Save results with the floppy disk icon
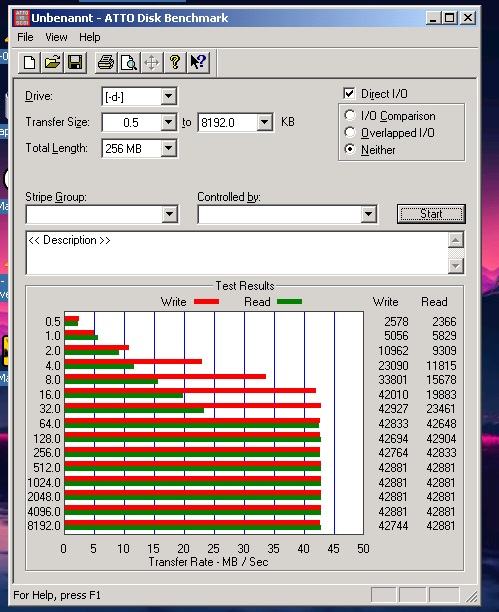The height and width of the screenshot is (612, 499). click(x=75, y=62)
